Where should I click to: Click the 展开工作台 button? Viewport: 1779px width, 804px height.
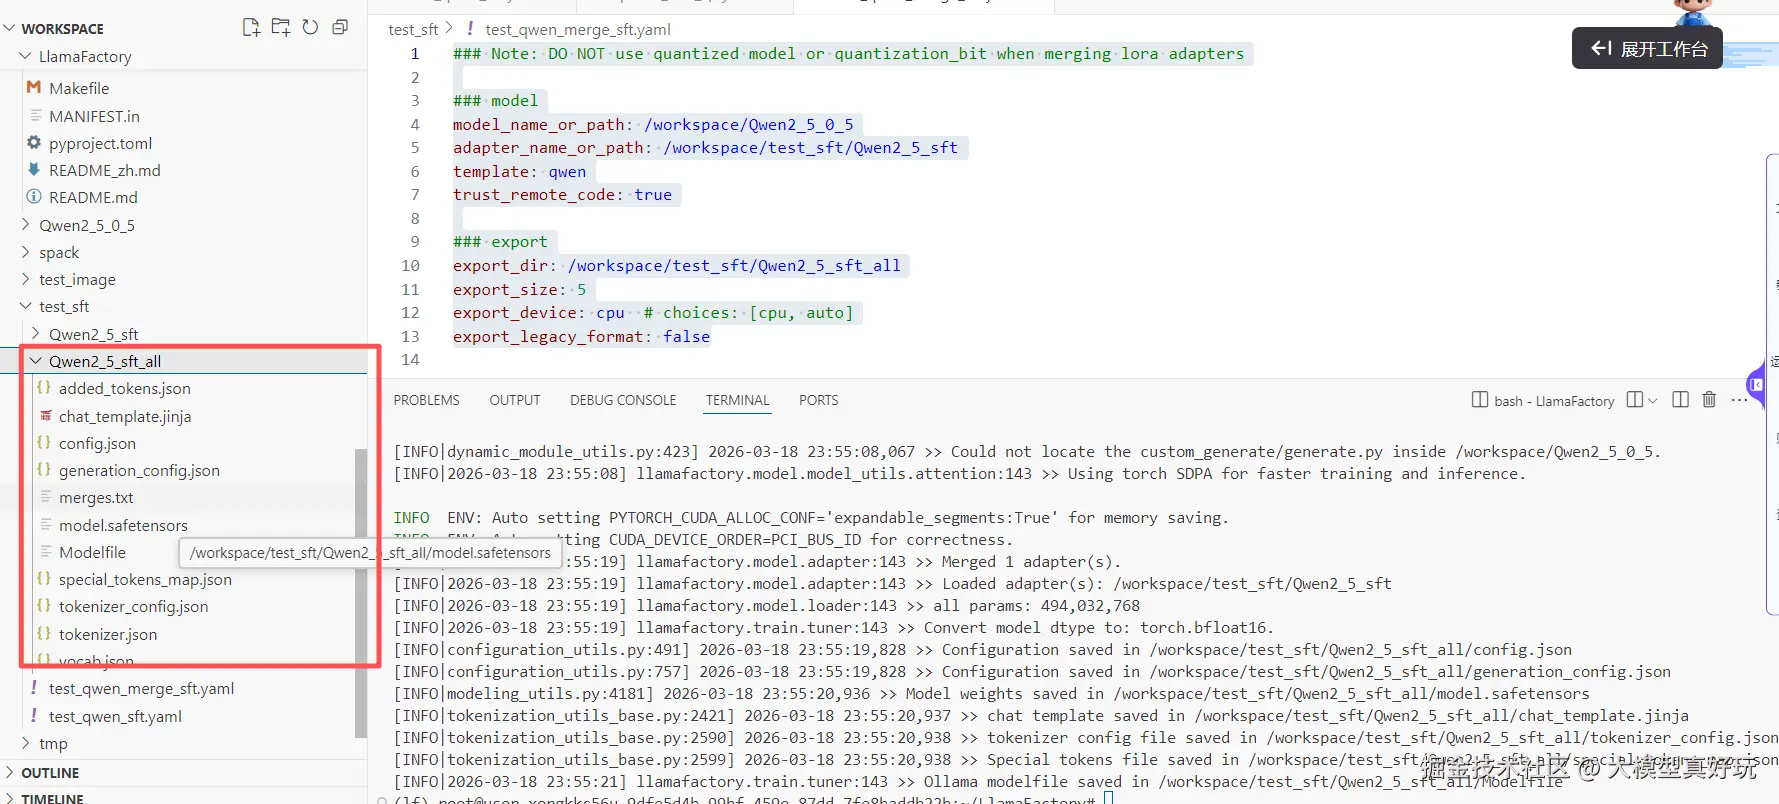point(1647,48)
